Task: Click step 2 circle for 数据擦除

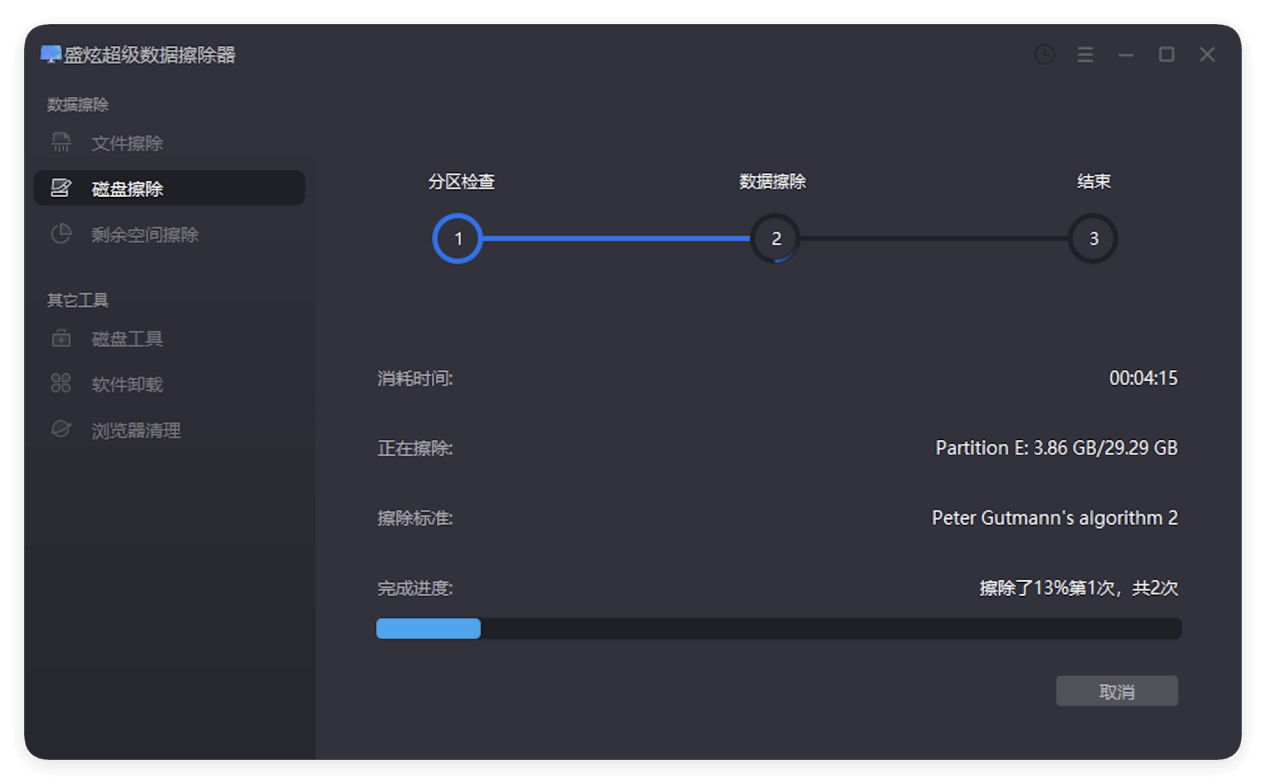Action: pos(776,239)
